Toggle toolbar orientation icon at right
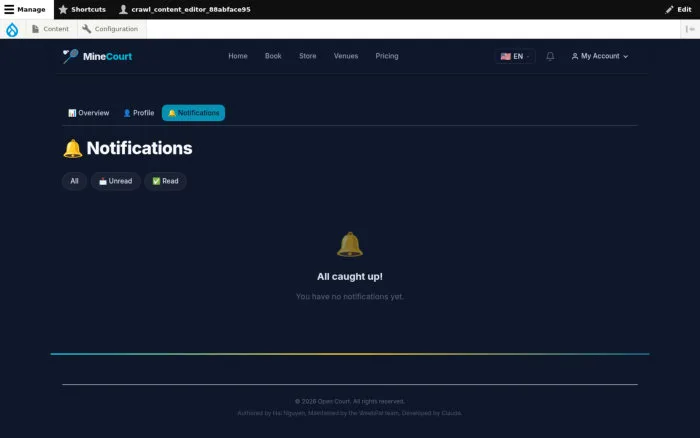Screen dimensions: 700x438 pyautogui.click(x=690, y=29)
